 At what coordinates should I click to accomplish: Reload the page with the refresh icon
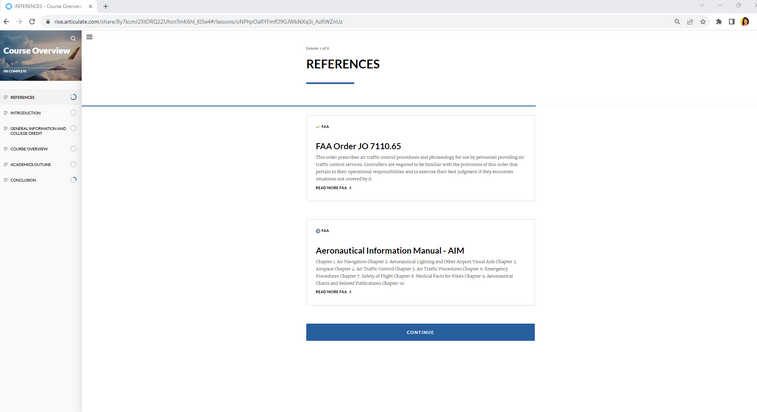(32, 21)
